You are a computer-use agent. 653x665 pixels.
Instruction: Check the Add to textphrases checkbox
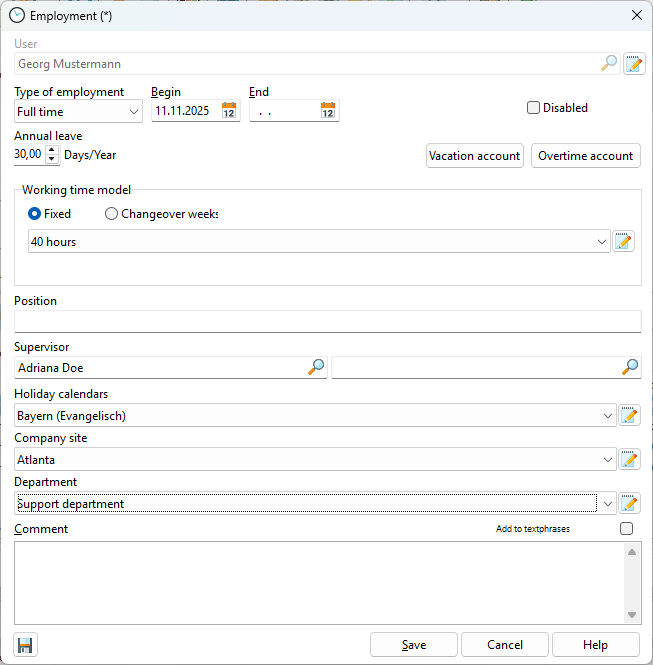(x=626, y=529)
